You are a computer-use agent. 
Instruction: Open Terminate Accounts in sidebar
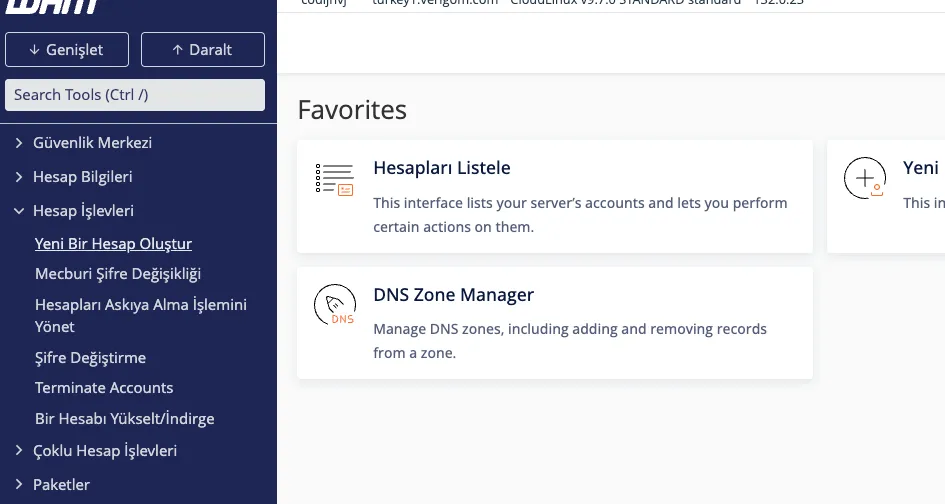[x=104, y=388]
